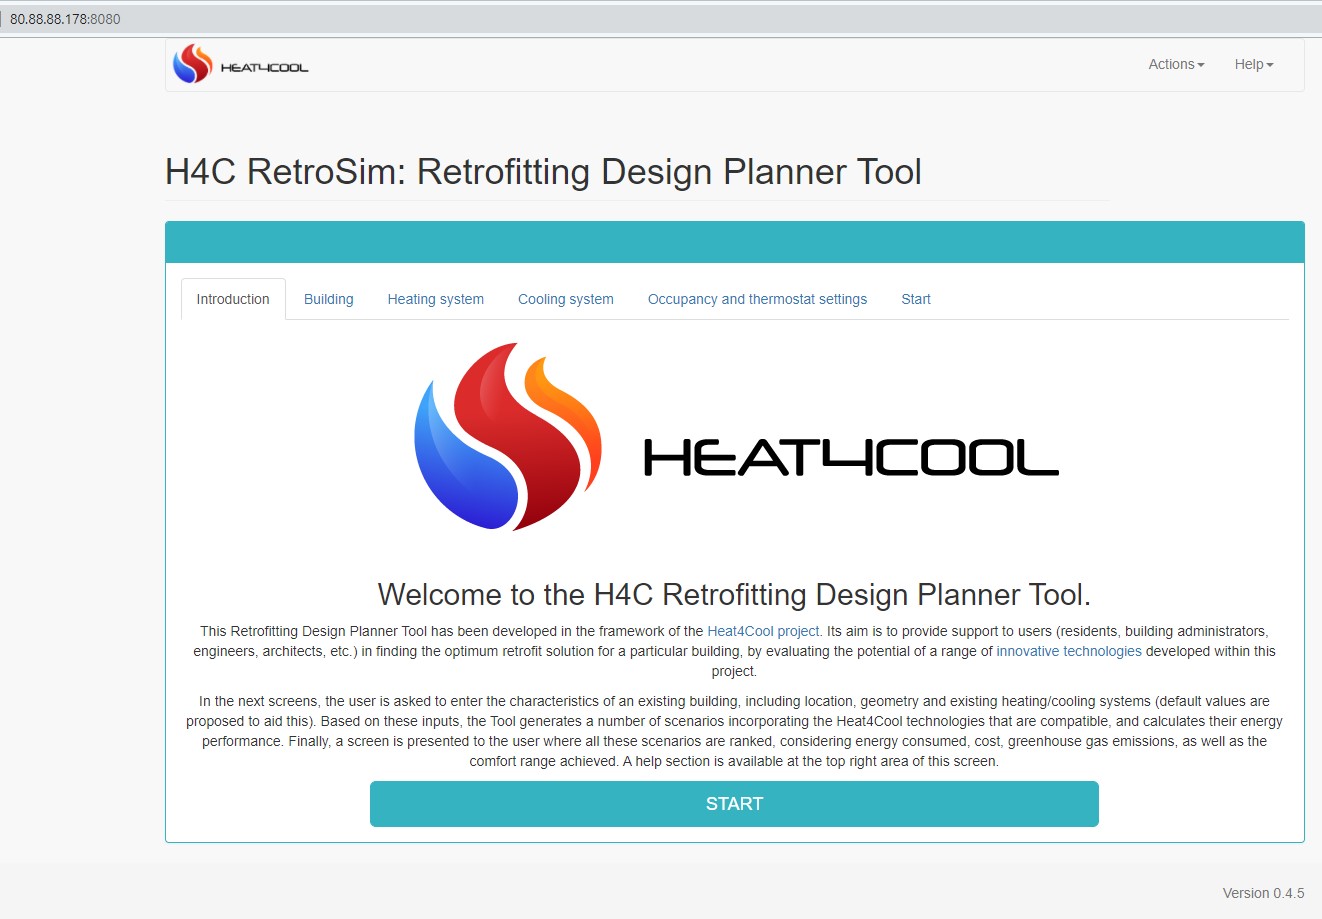Select the Introduction tab
Image resolution: width=1322 pixels, height=919 pixels.
coord(233,299)
